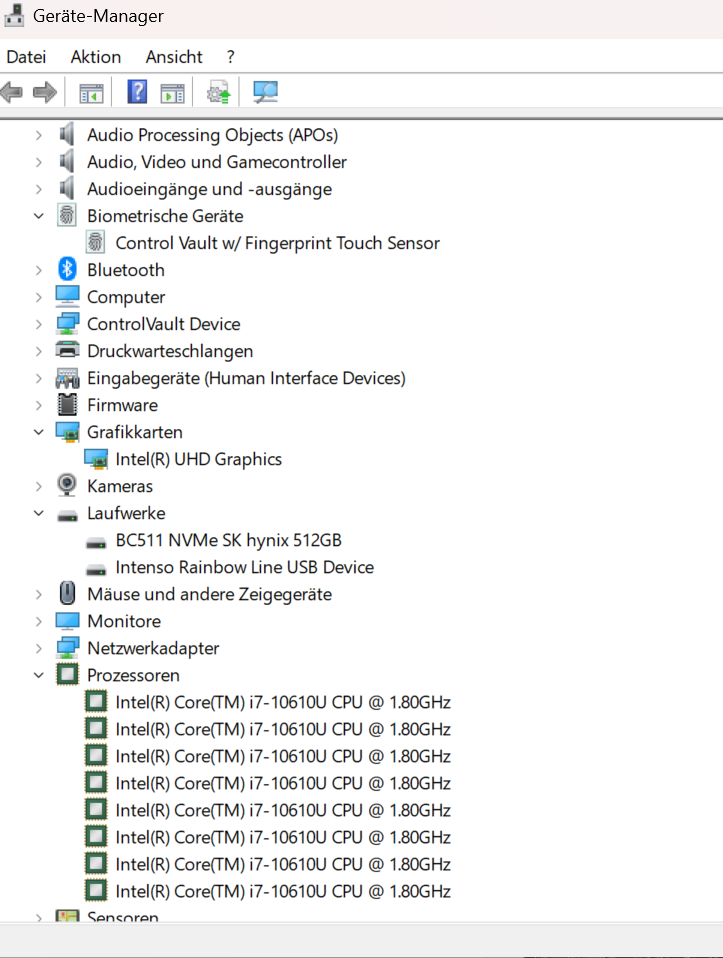Expand Audio Processing Objects (APOs) node
This screenshot has height=958, width=723.
click(x=39, y=135)
